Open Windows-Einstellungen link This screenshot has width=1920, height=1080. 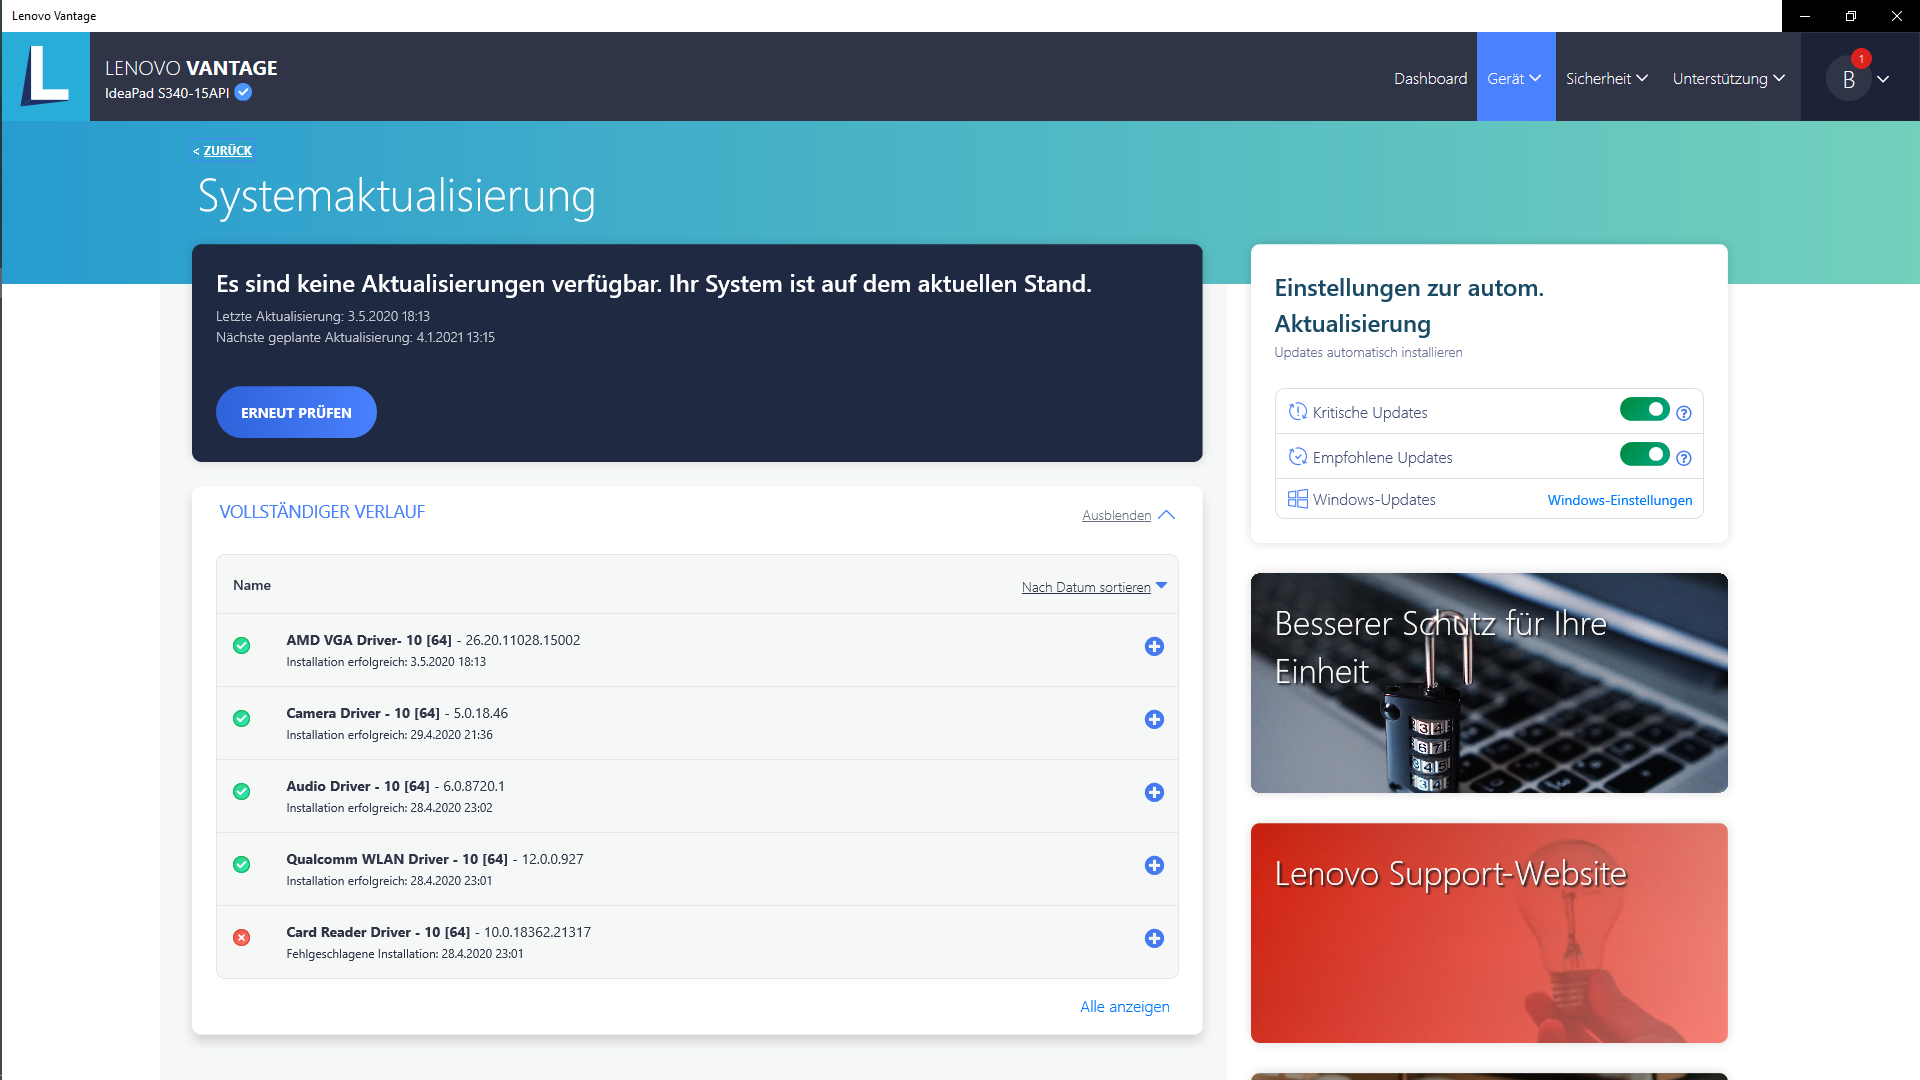click(1619, 500)
